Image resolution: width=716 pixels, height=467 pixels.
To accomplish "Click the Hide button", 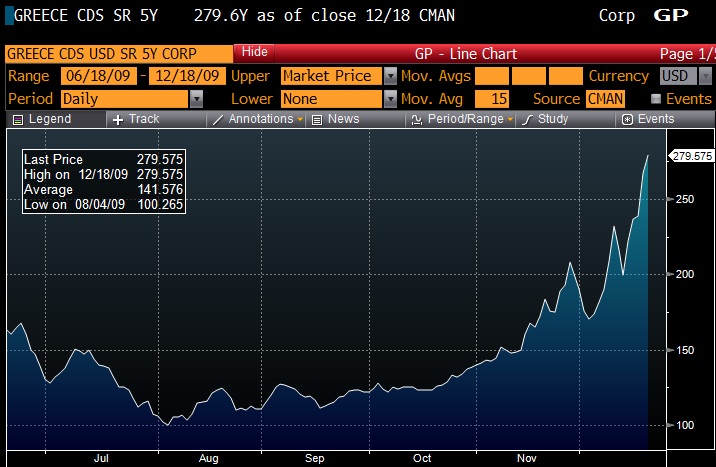I will [255, 52].
